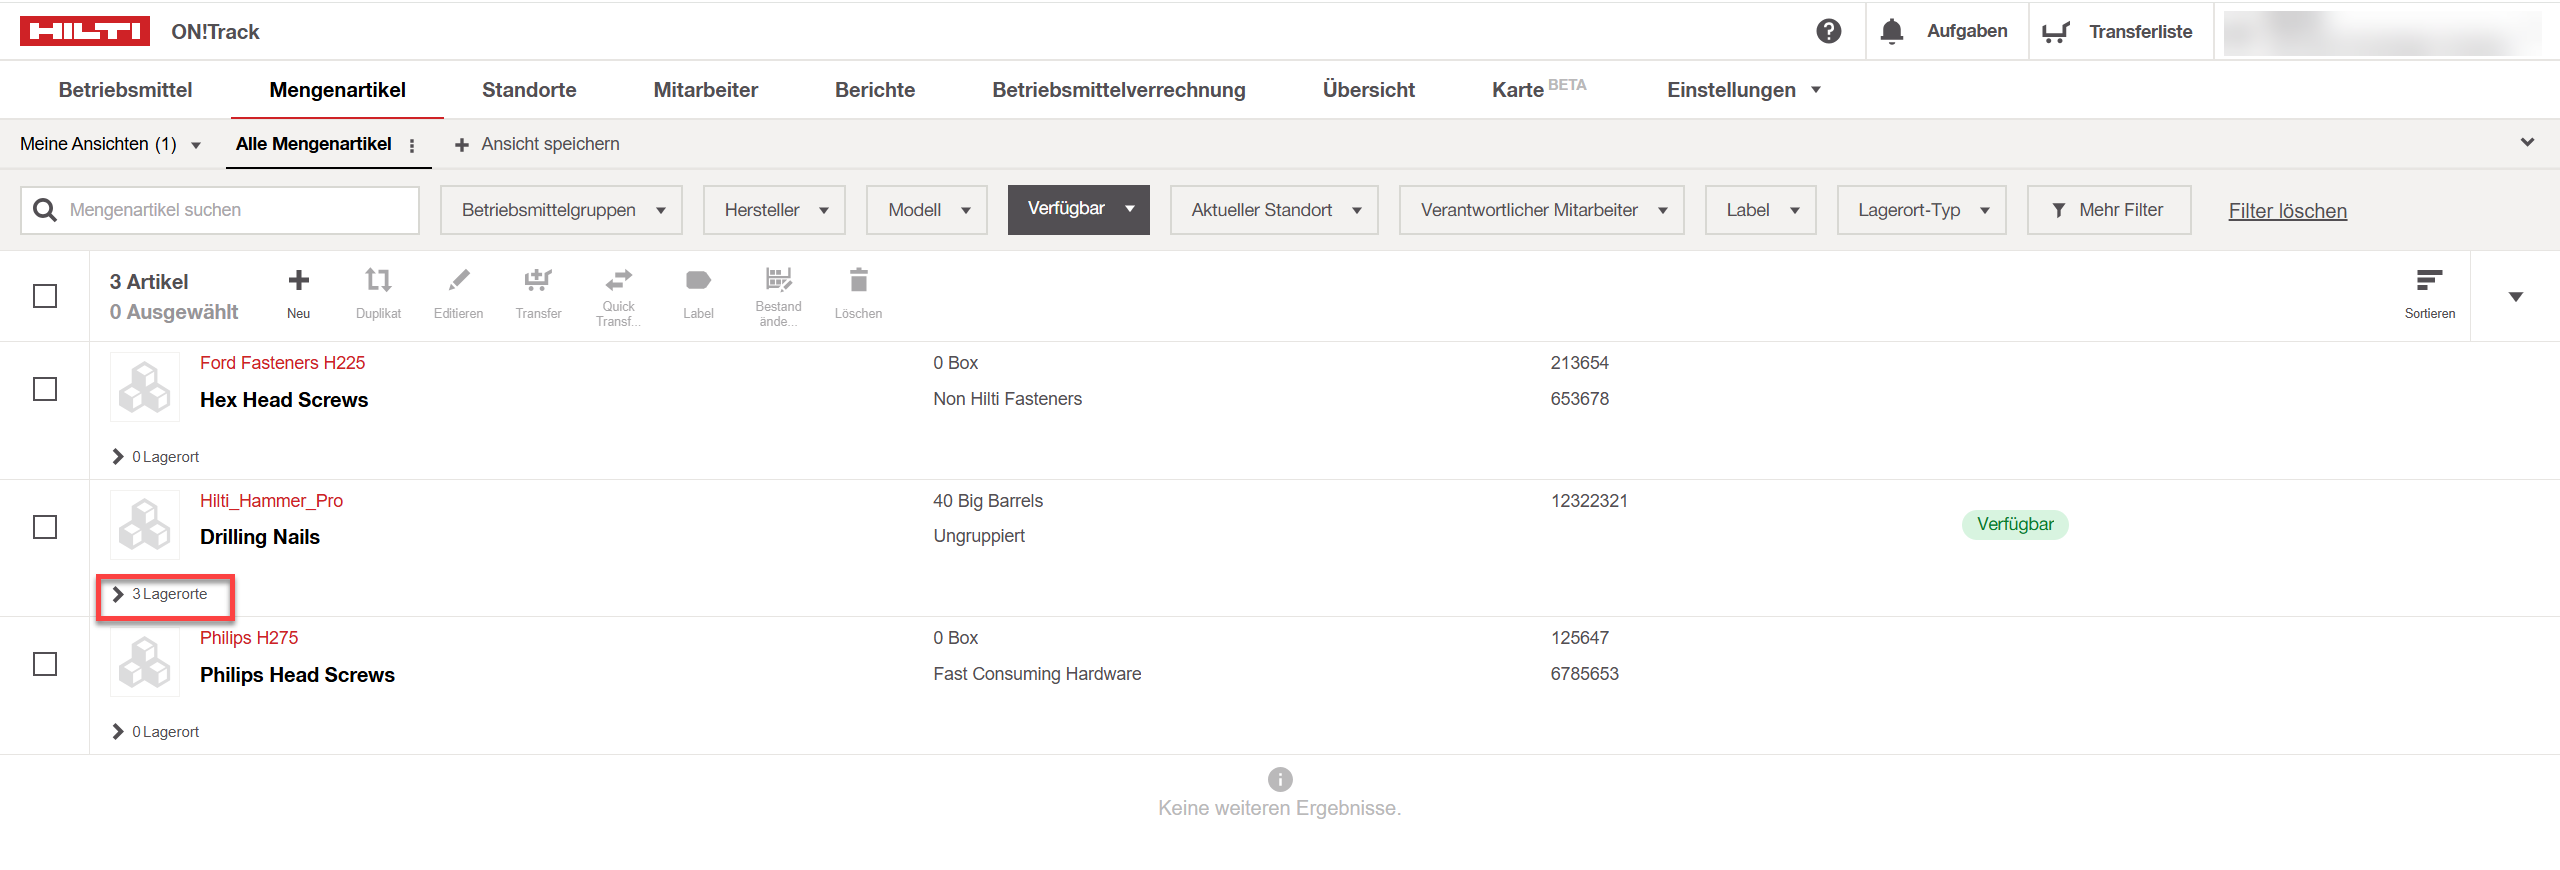Open the Verfügbar filter dropdown
This screenshot has height=870, width=2560.
pos(1078,210)
